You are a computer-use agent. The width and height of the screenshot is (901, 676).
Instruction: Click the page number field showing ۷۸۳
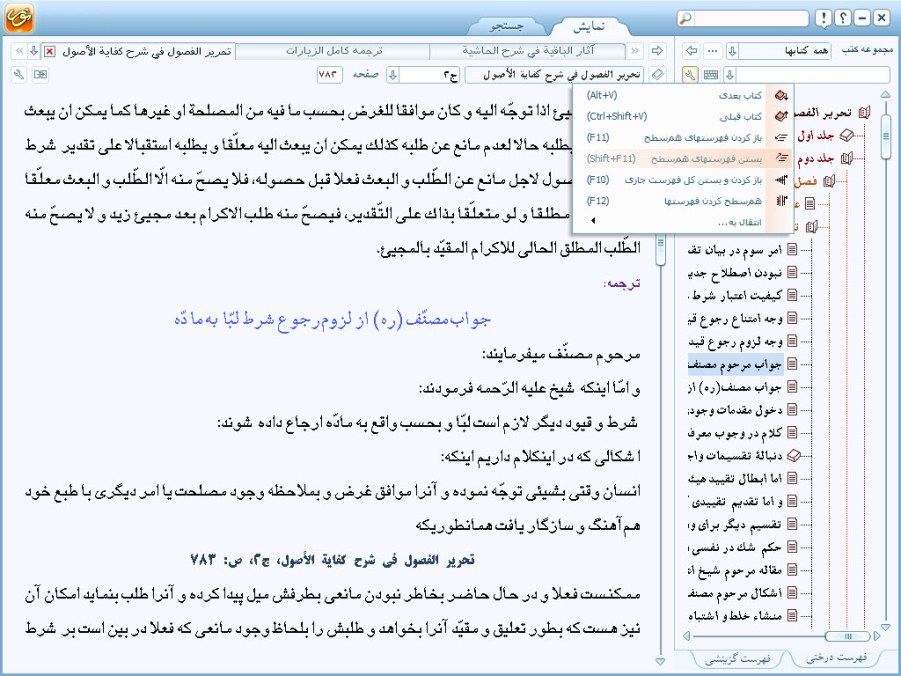point(330,75)
